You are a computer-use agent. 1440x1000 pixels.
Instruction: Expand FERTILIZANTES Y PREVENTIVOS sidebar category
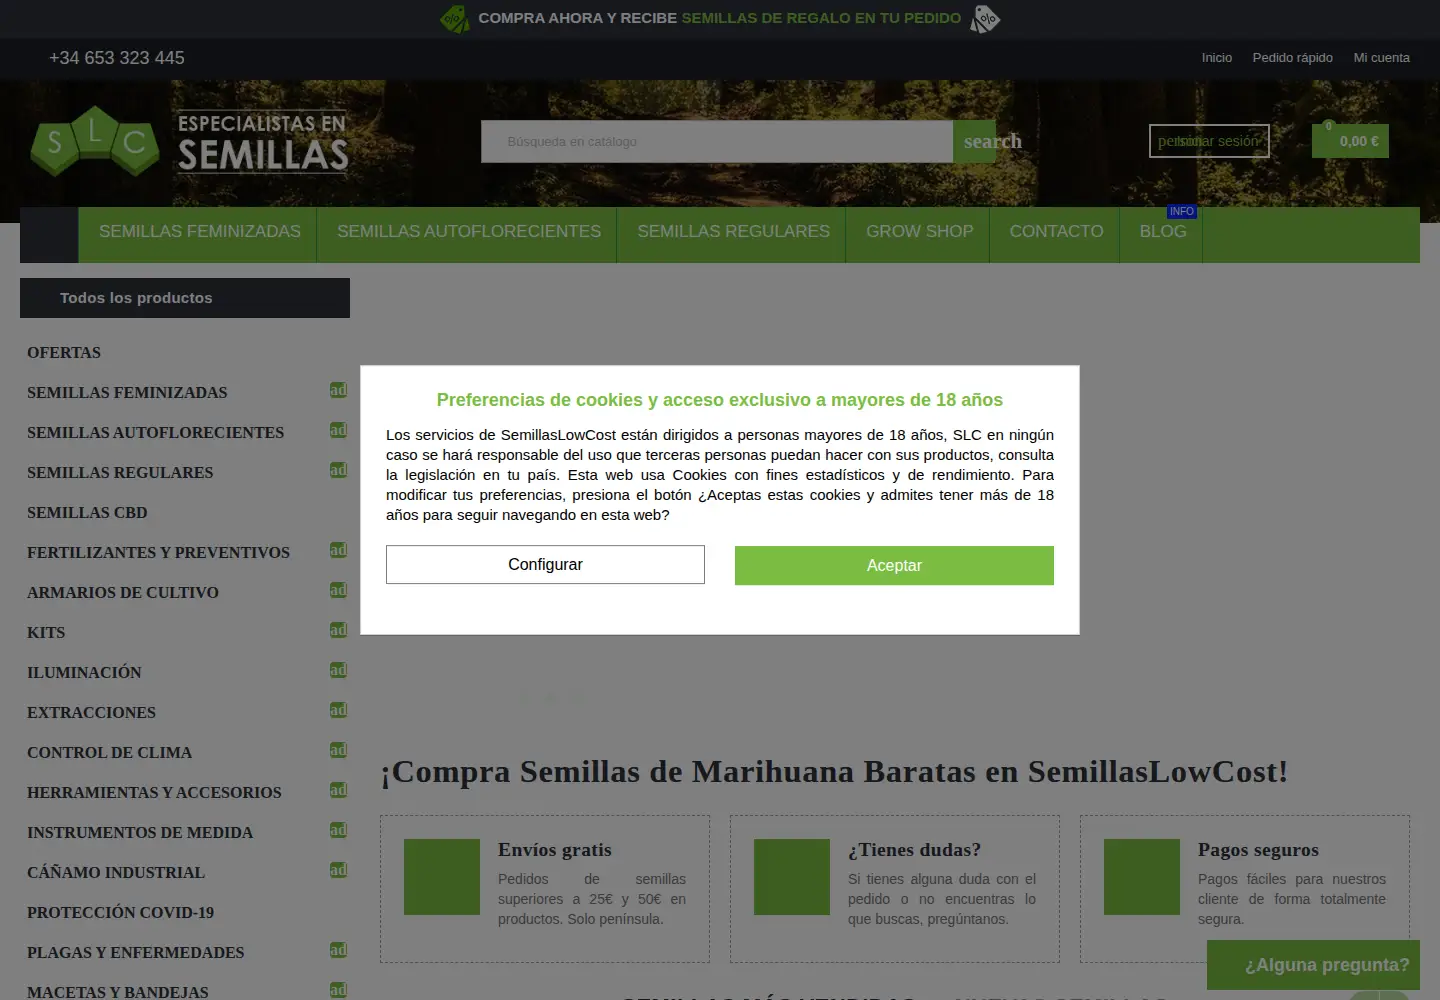pyautogui.click(x=338, y=550)
